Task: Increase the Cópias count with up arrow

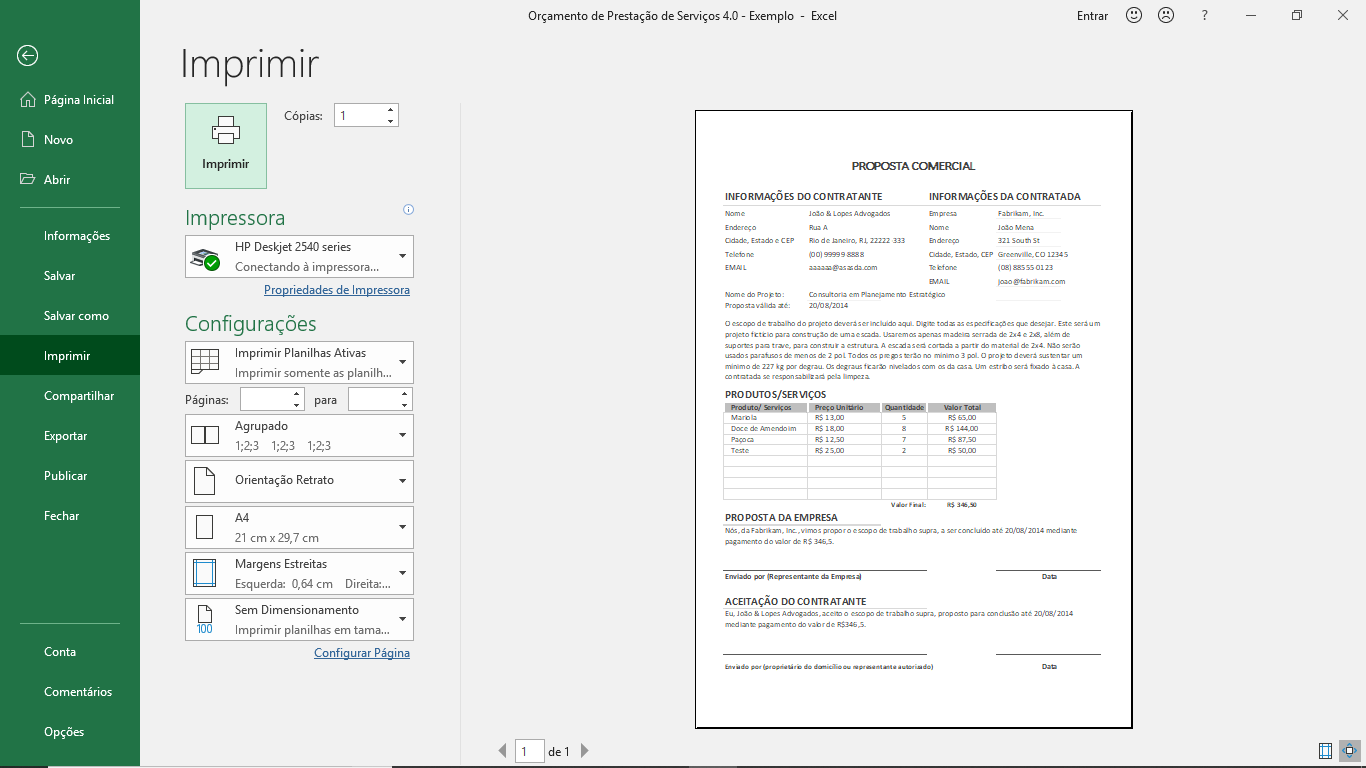Action: 391,109
